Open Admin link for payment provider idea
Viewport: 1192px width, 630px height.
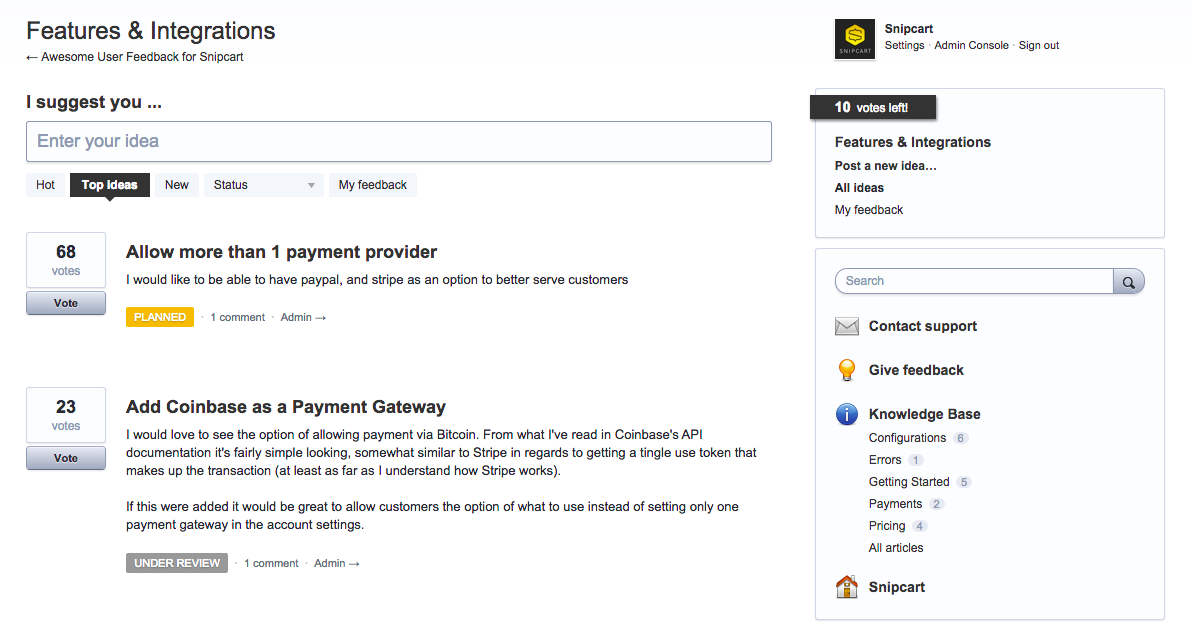coord(303,318)
